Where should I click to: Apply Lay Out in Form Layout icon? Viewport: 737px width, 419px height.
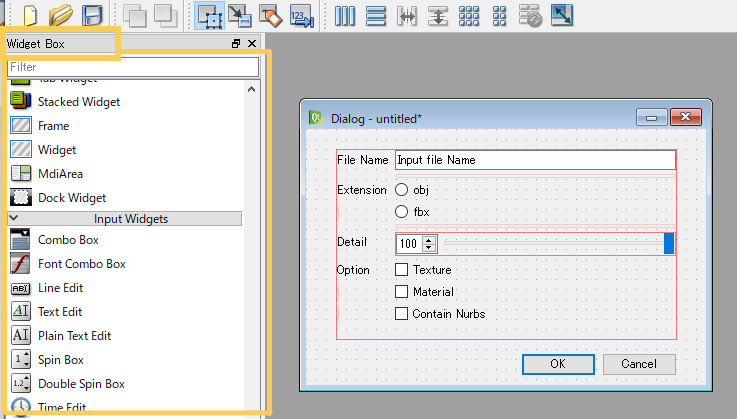pos(499,16)
